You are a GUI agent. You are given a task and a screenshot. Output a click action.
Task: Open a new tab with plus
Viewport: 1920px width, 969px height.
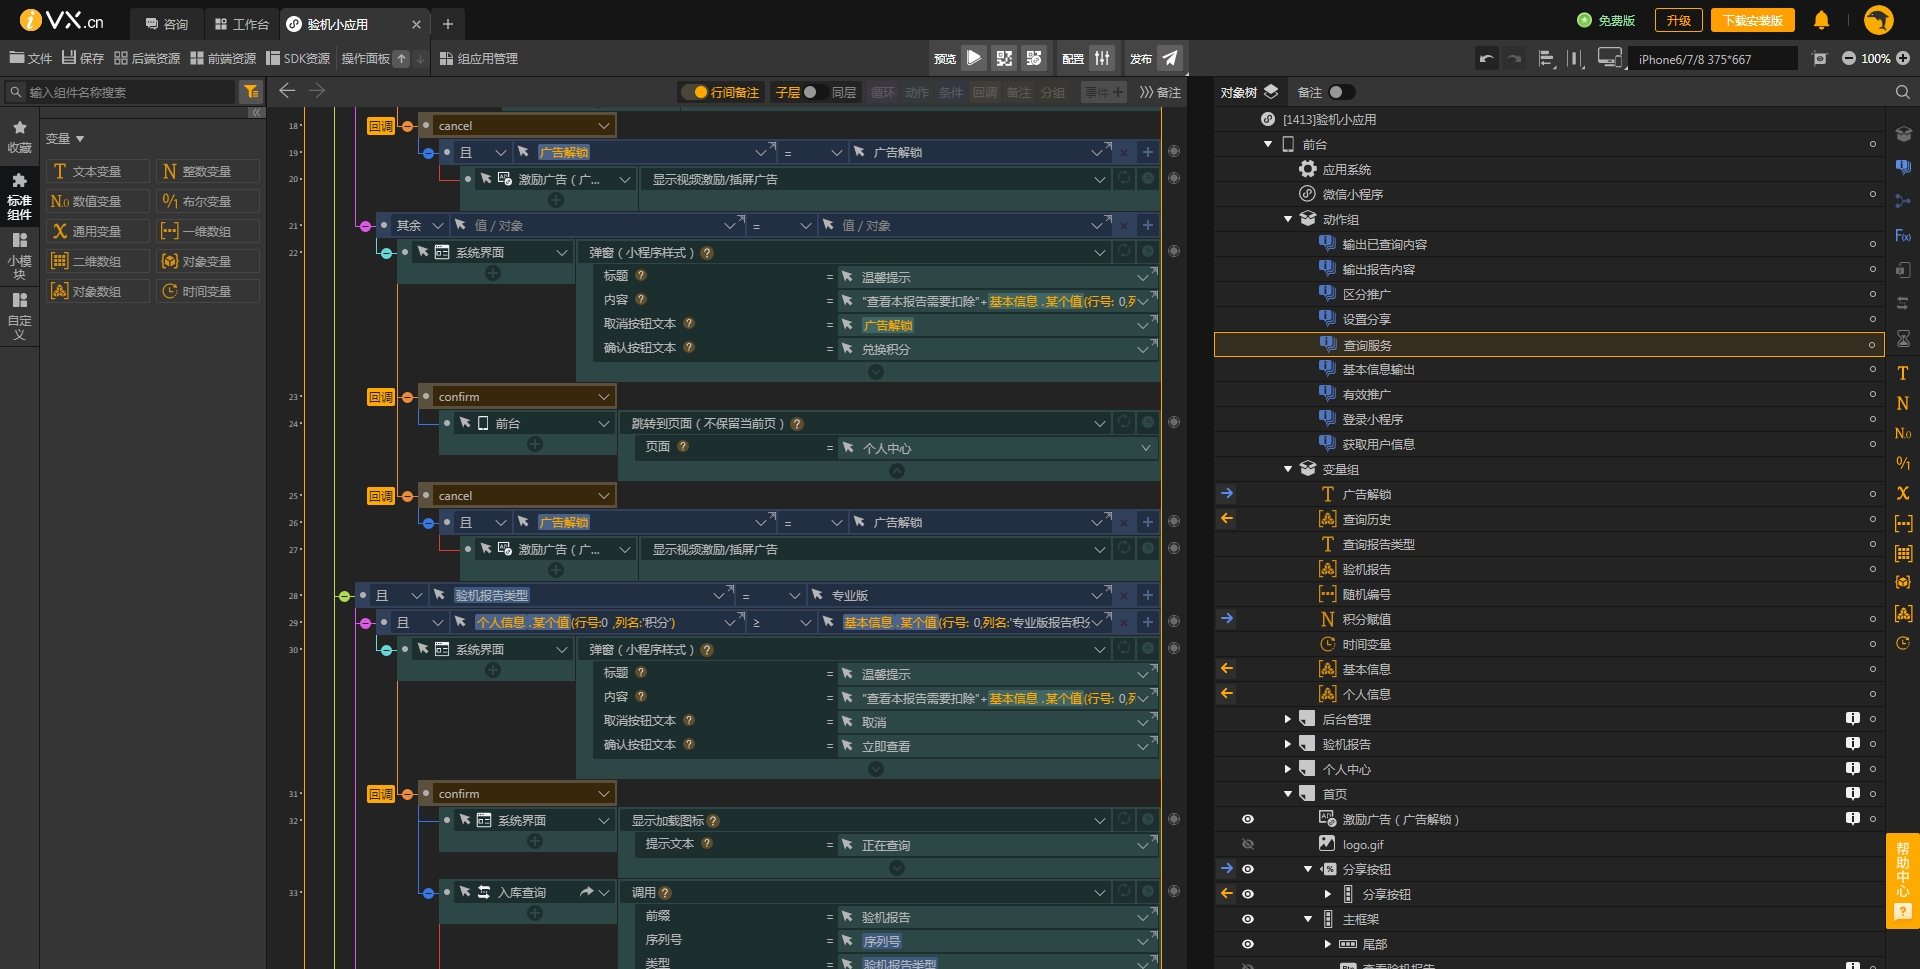pyautogui.click(x=448, y=23)
